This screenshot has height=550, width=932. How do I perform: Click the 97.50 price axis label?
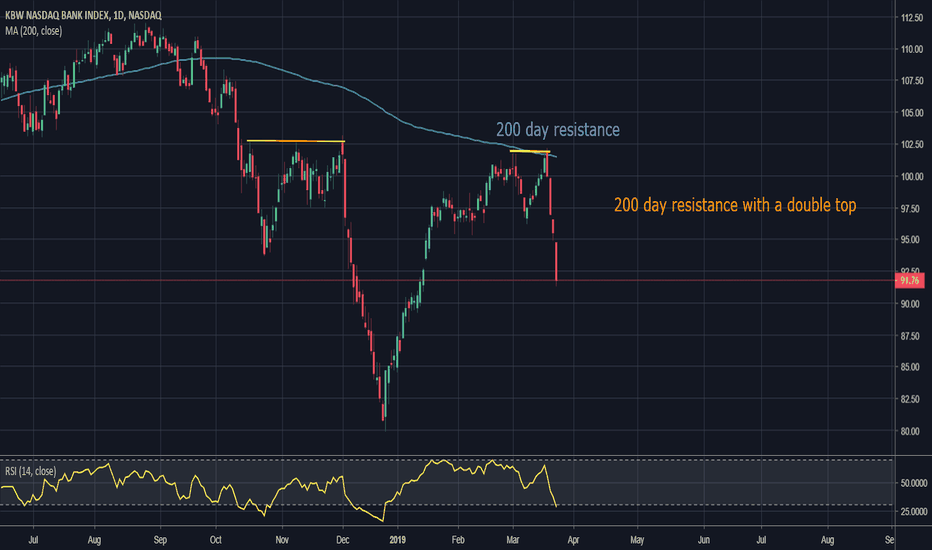coord(912,209)
